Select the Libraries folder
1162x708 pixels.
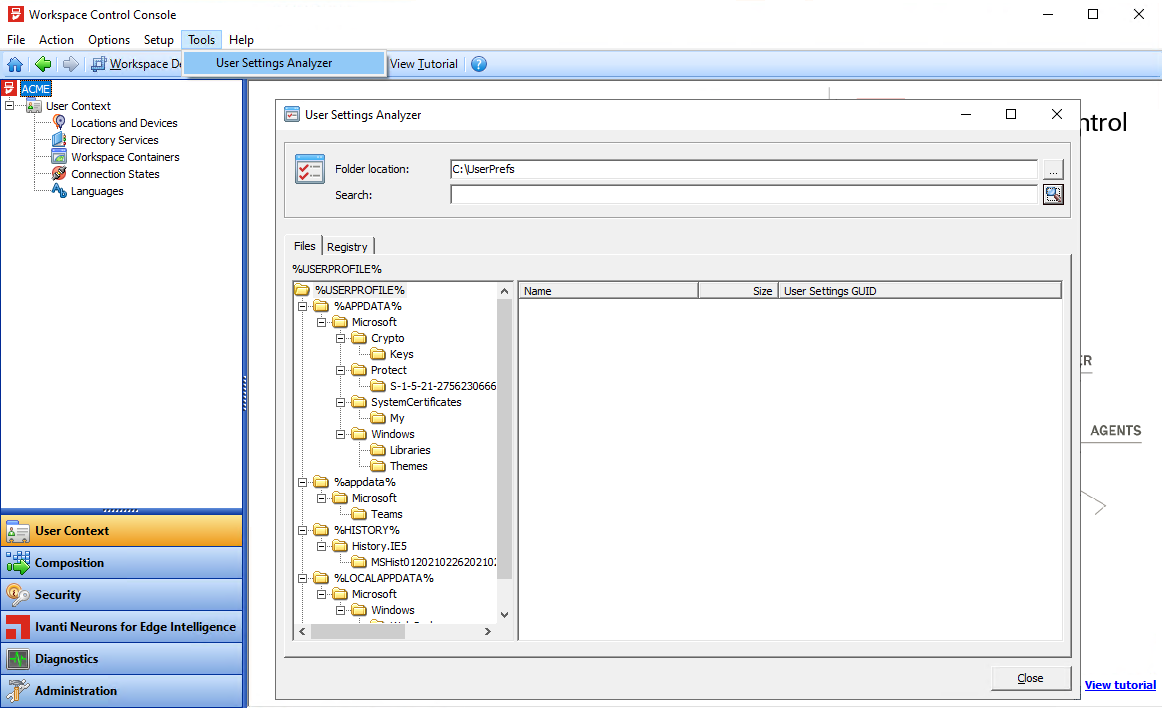(x=410, y=450)
